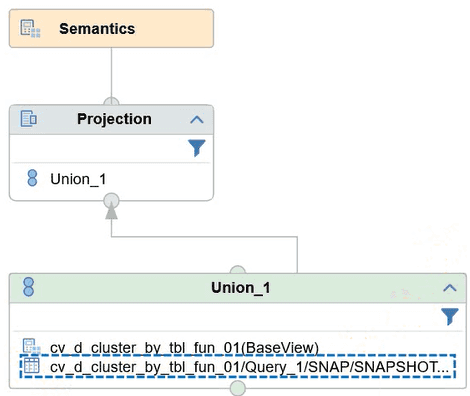The height and width of the screenshot is (396, 470).
Task: Collapse the Union_1 node with the chevron
Action: (x=450, y=288)
